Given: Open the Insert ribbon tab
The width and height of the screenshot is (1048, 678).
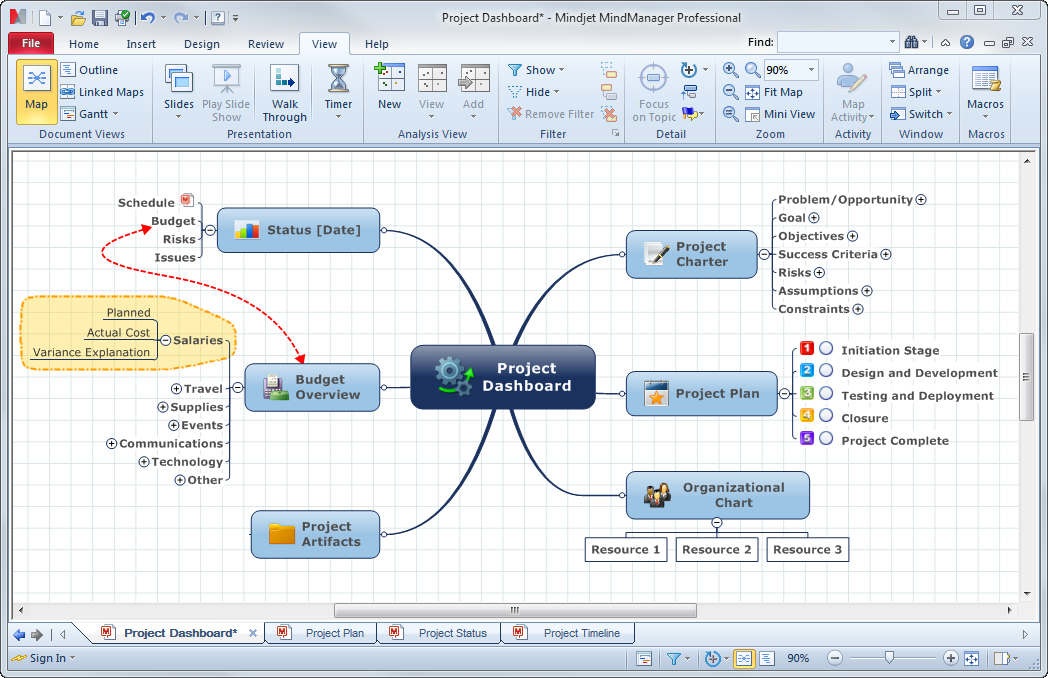Looking at the screenshot, I should click(141, 44).
